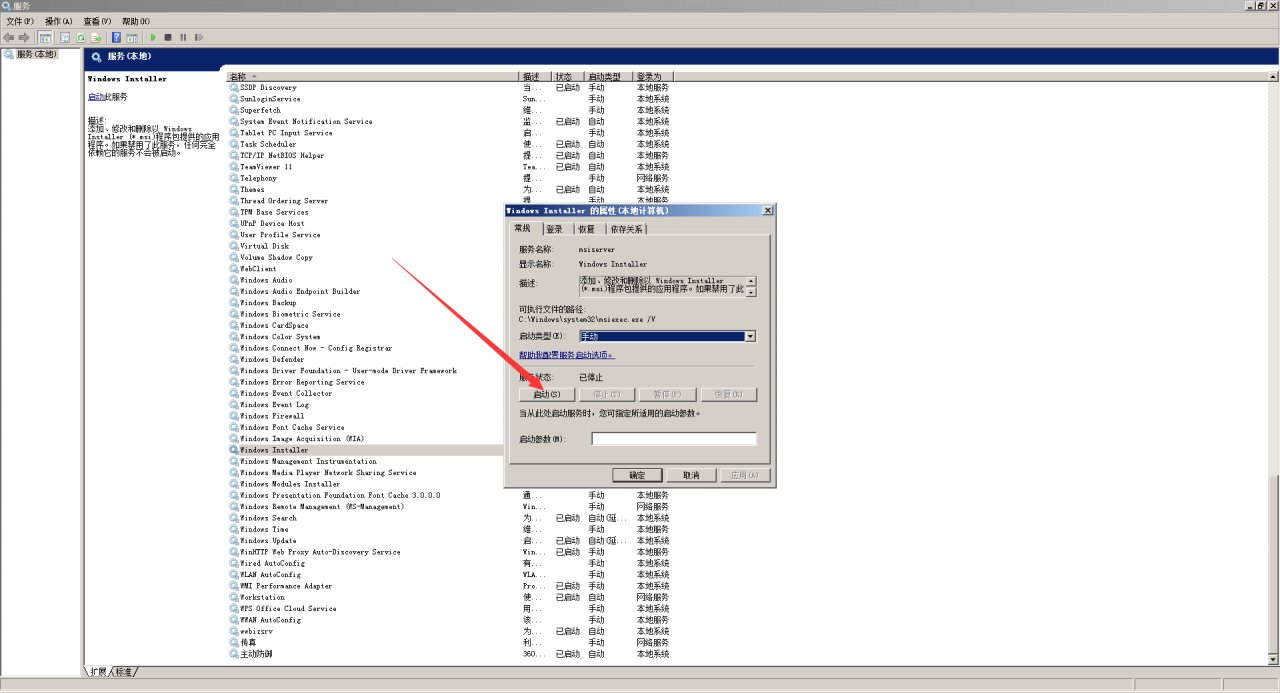This screenshot has height=693, width=1280.
Task: Select Windows Installer row in services list
Action: point(366,450)
